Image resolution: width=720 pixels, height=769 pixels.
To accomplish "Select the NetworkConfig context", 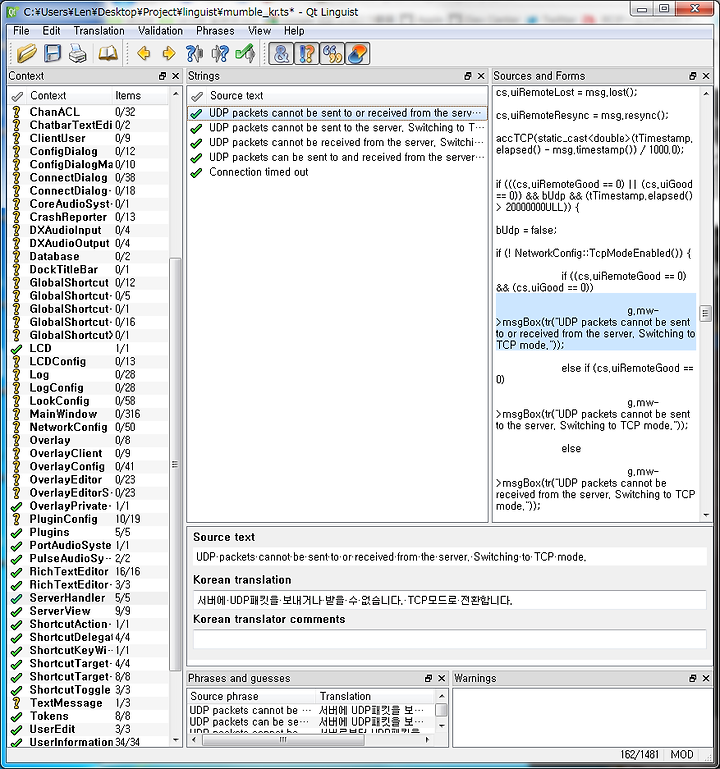I will point(89,427).
